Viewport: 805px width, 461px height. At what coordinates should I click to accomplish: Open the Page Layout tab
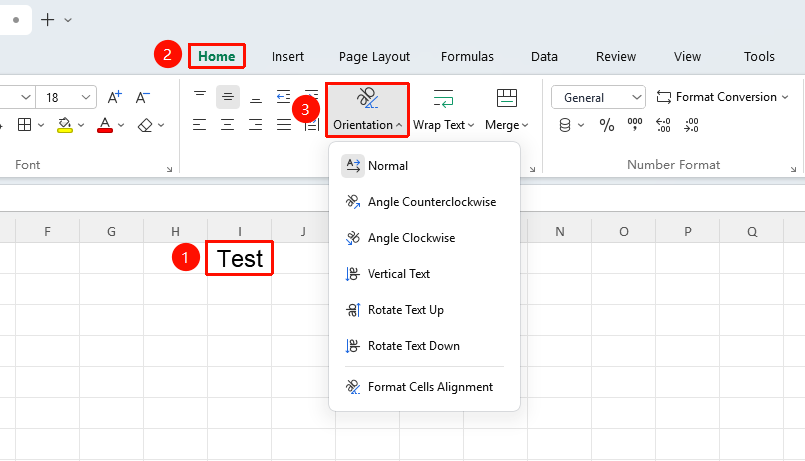pos(374,56)
